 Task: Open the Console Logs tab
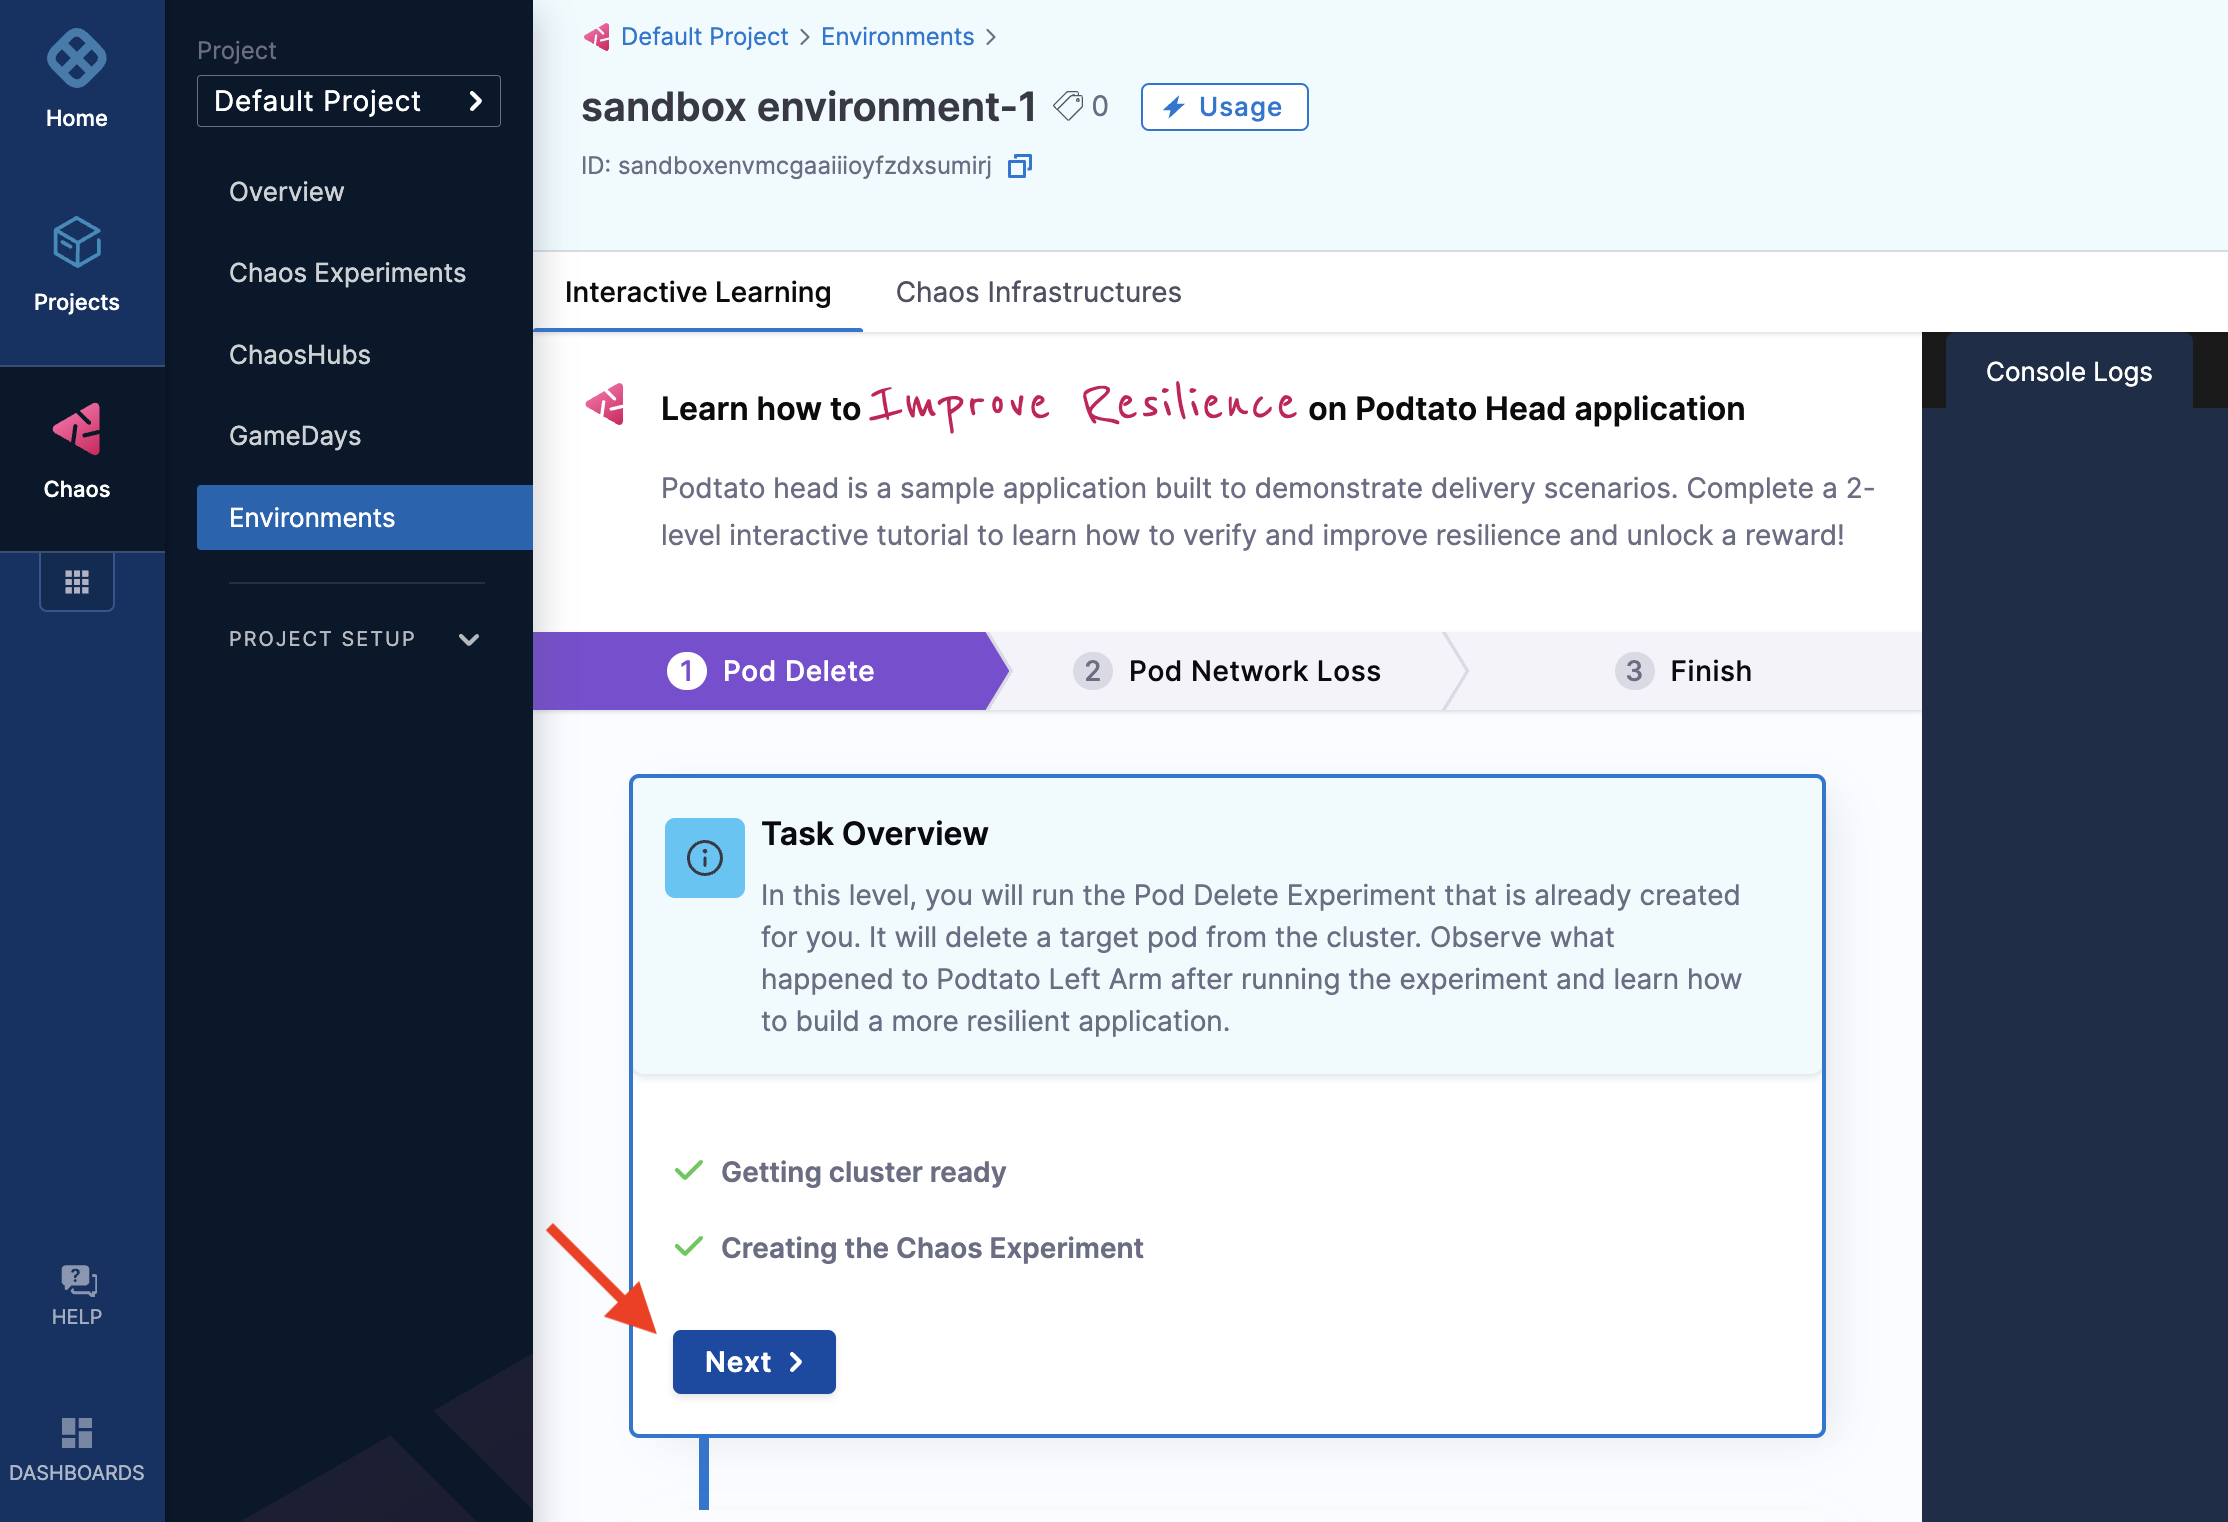point(2068,372)
